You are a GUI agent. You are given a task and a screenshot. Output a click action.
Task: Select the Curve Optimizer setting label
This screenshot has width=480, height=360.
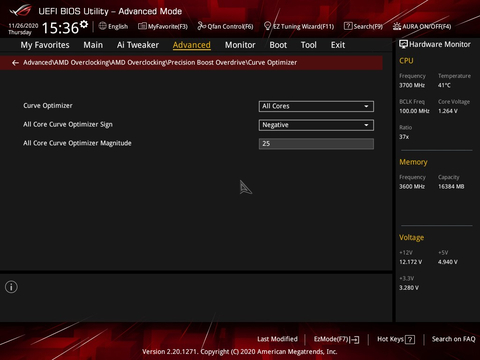point(48,106)
